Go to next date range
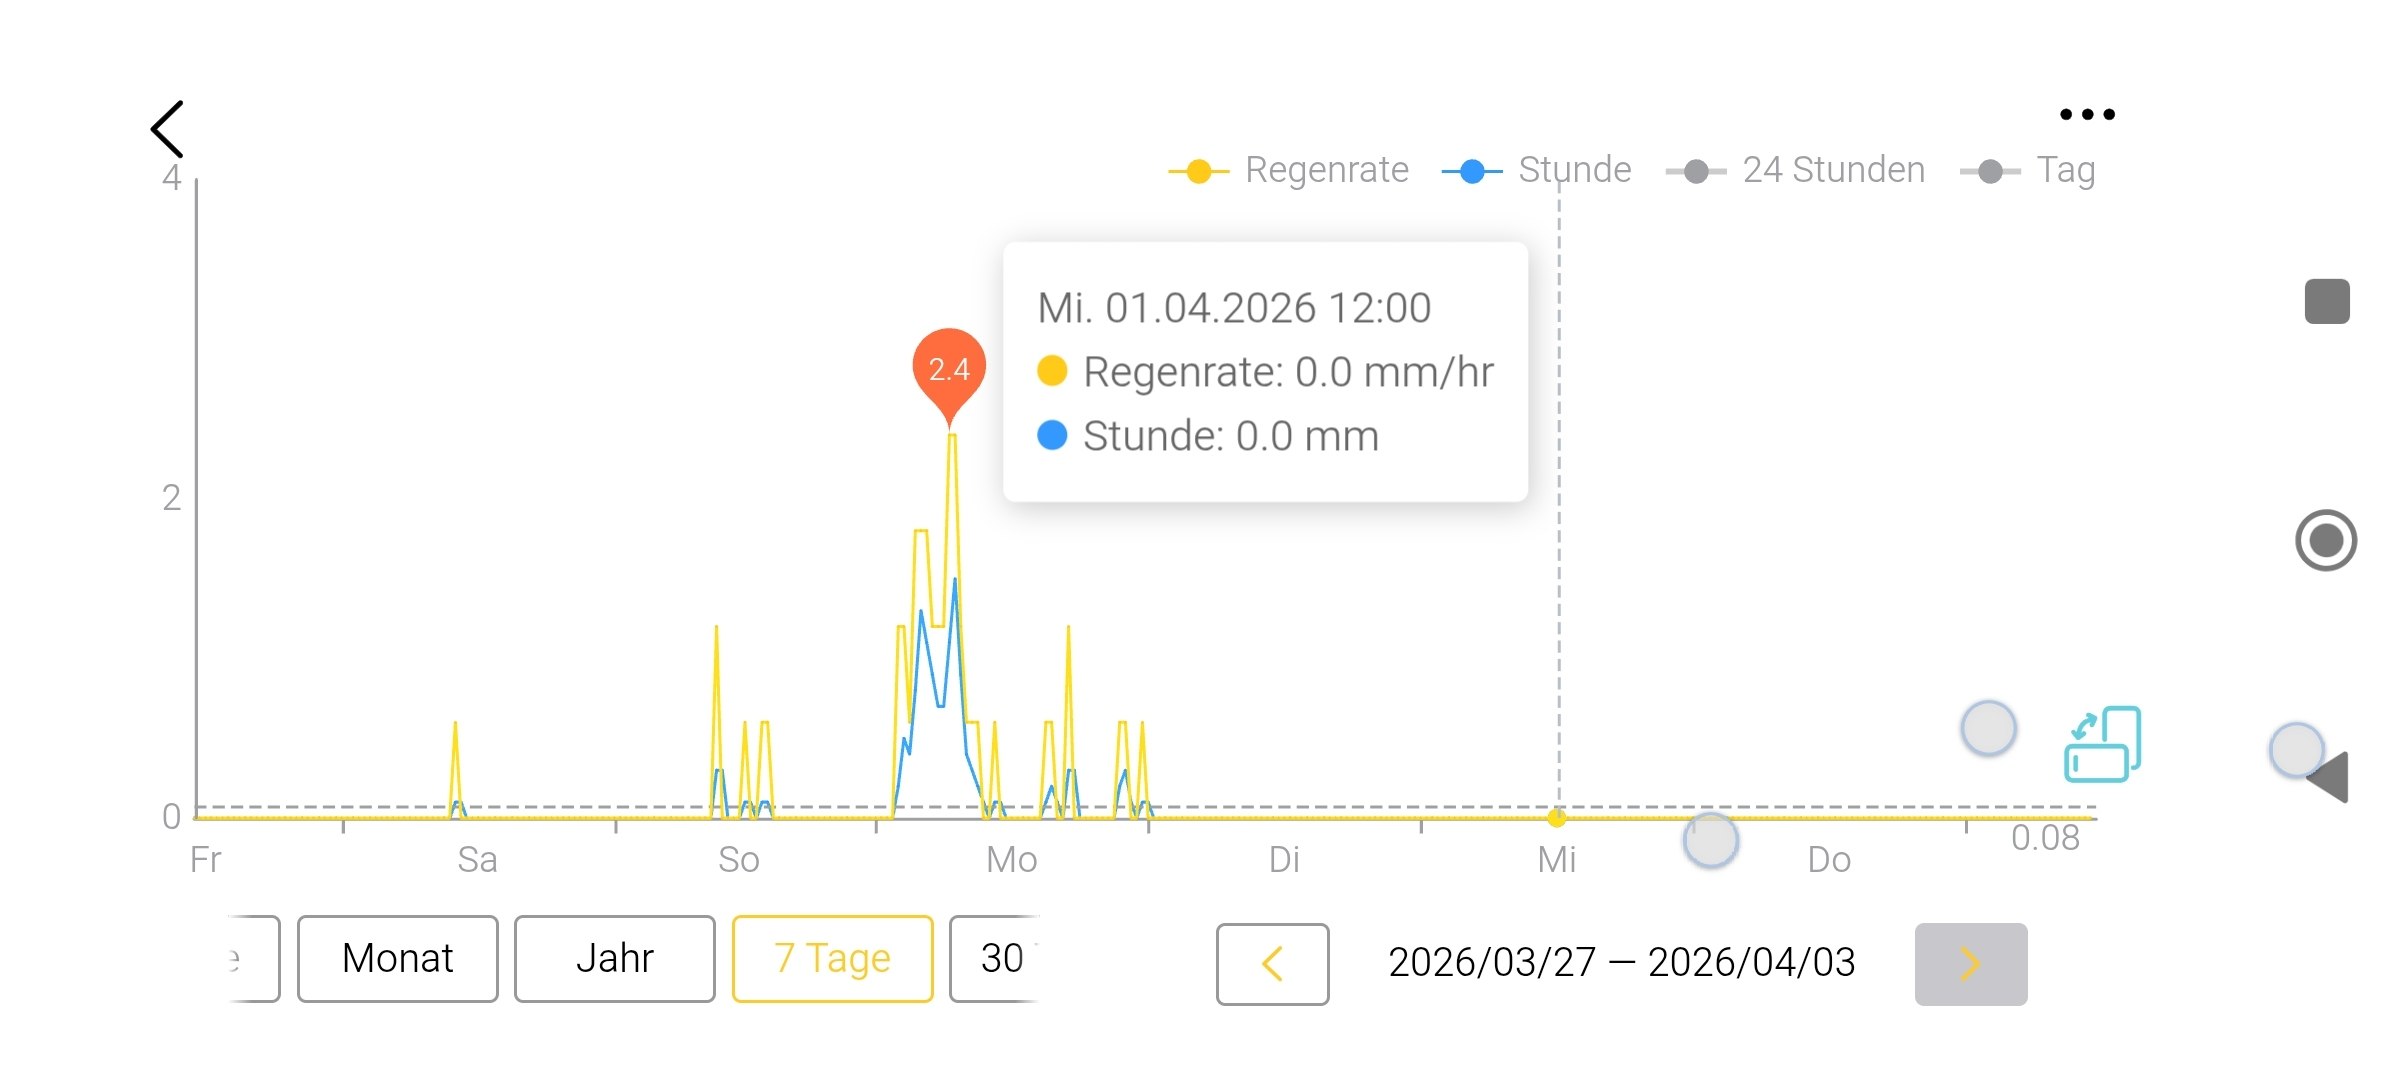This screenshot has width=2400, height=1080. point(1970,964)
